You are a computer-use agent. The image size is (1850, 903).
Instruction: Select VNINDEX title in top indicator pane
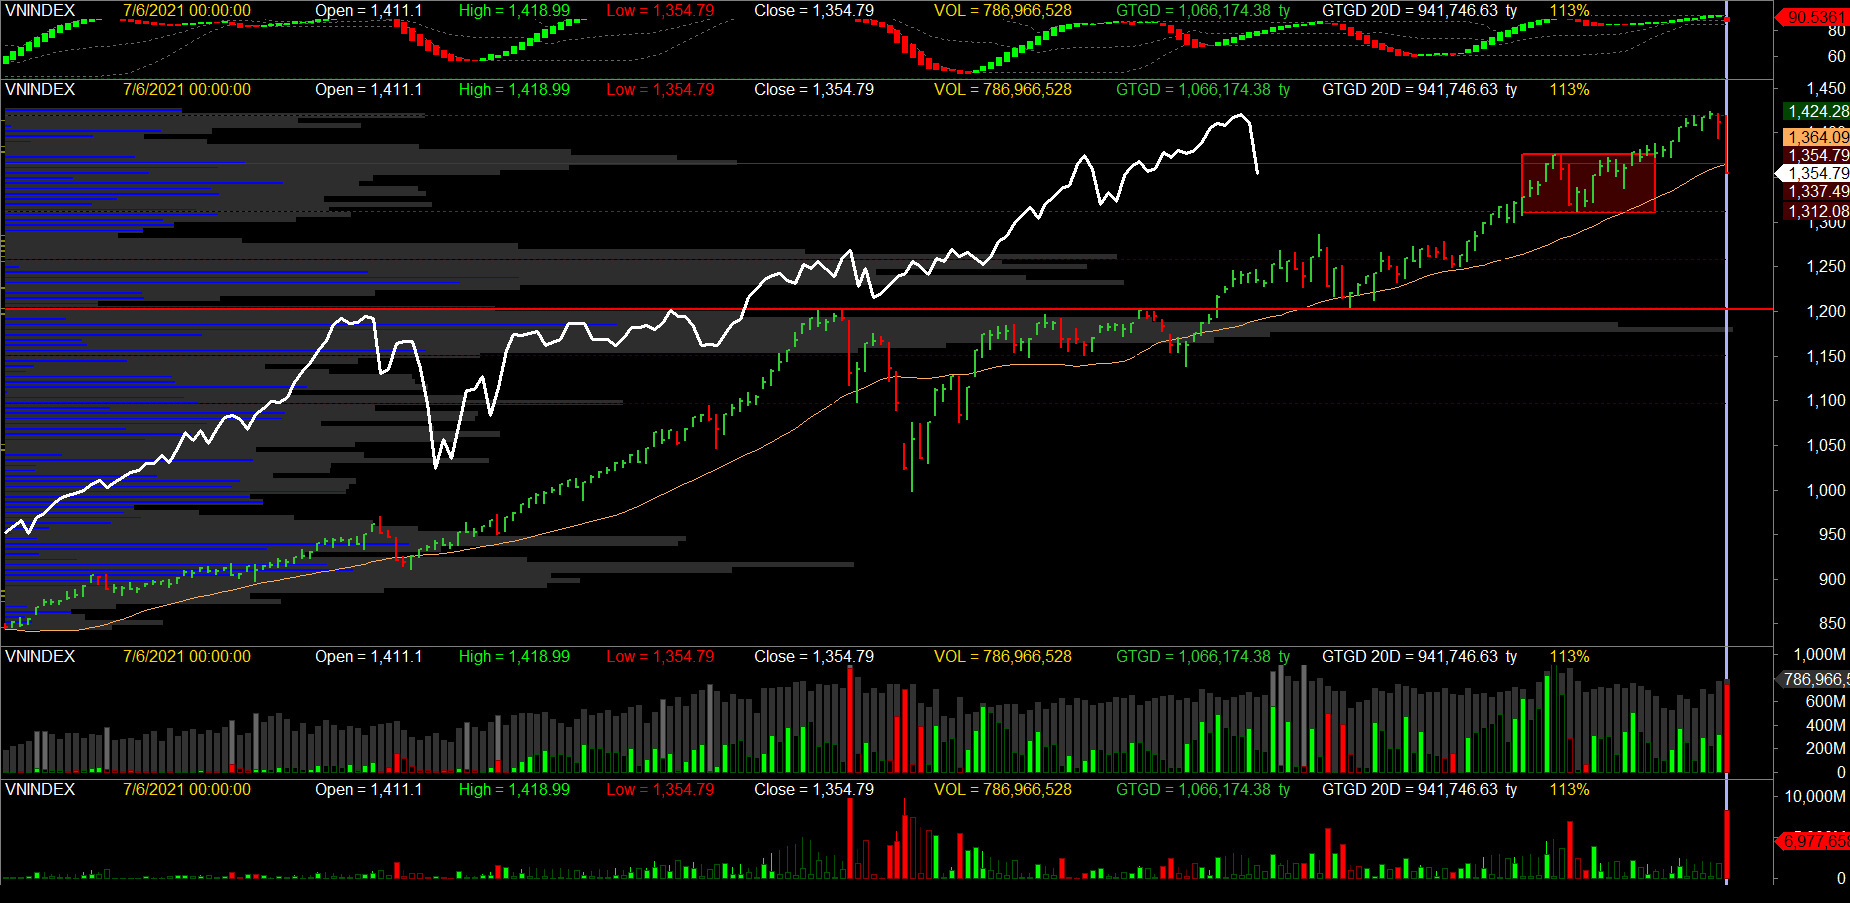40,10
